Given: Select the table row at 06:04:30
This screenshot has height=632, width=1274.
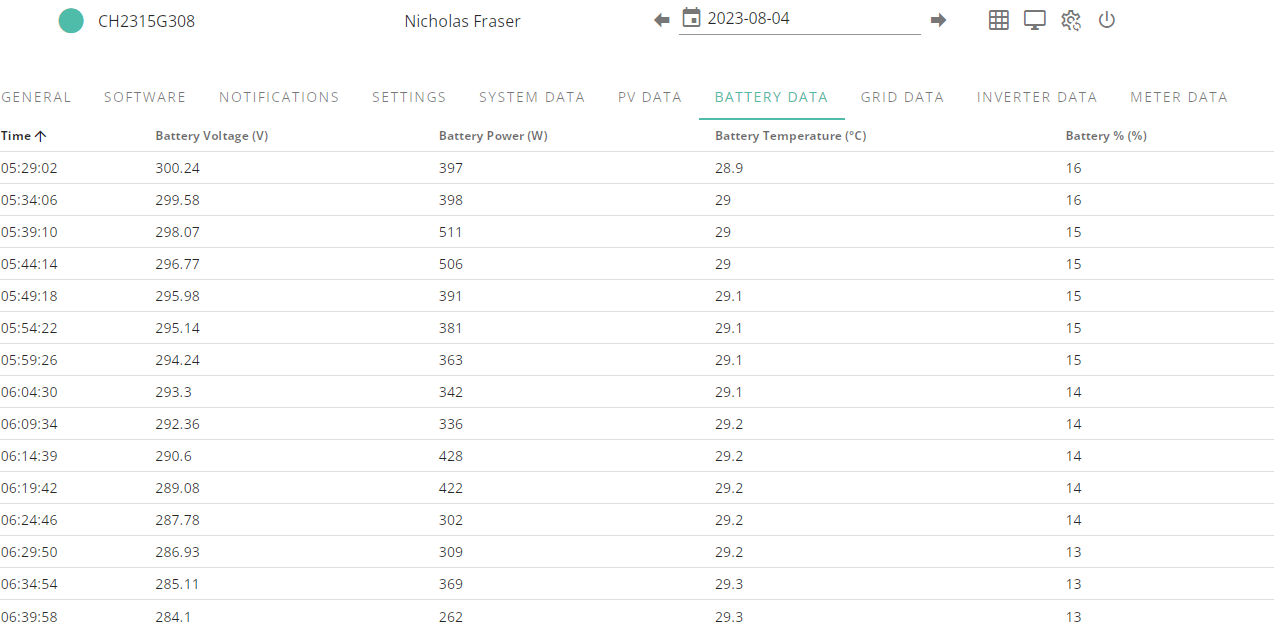Looking at the screenshot, I should 637,392.
